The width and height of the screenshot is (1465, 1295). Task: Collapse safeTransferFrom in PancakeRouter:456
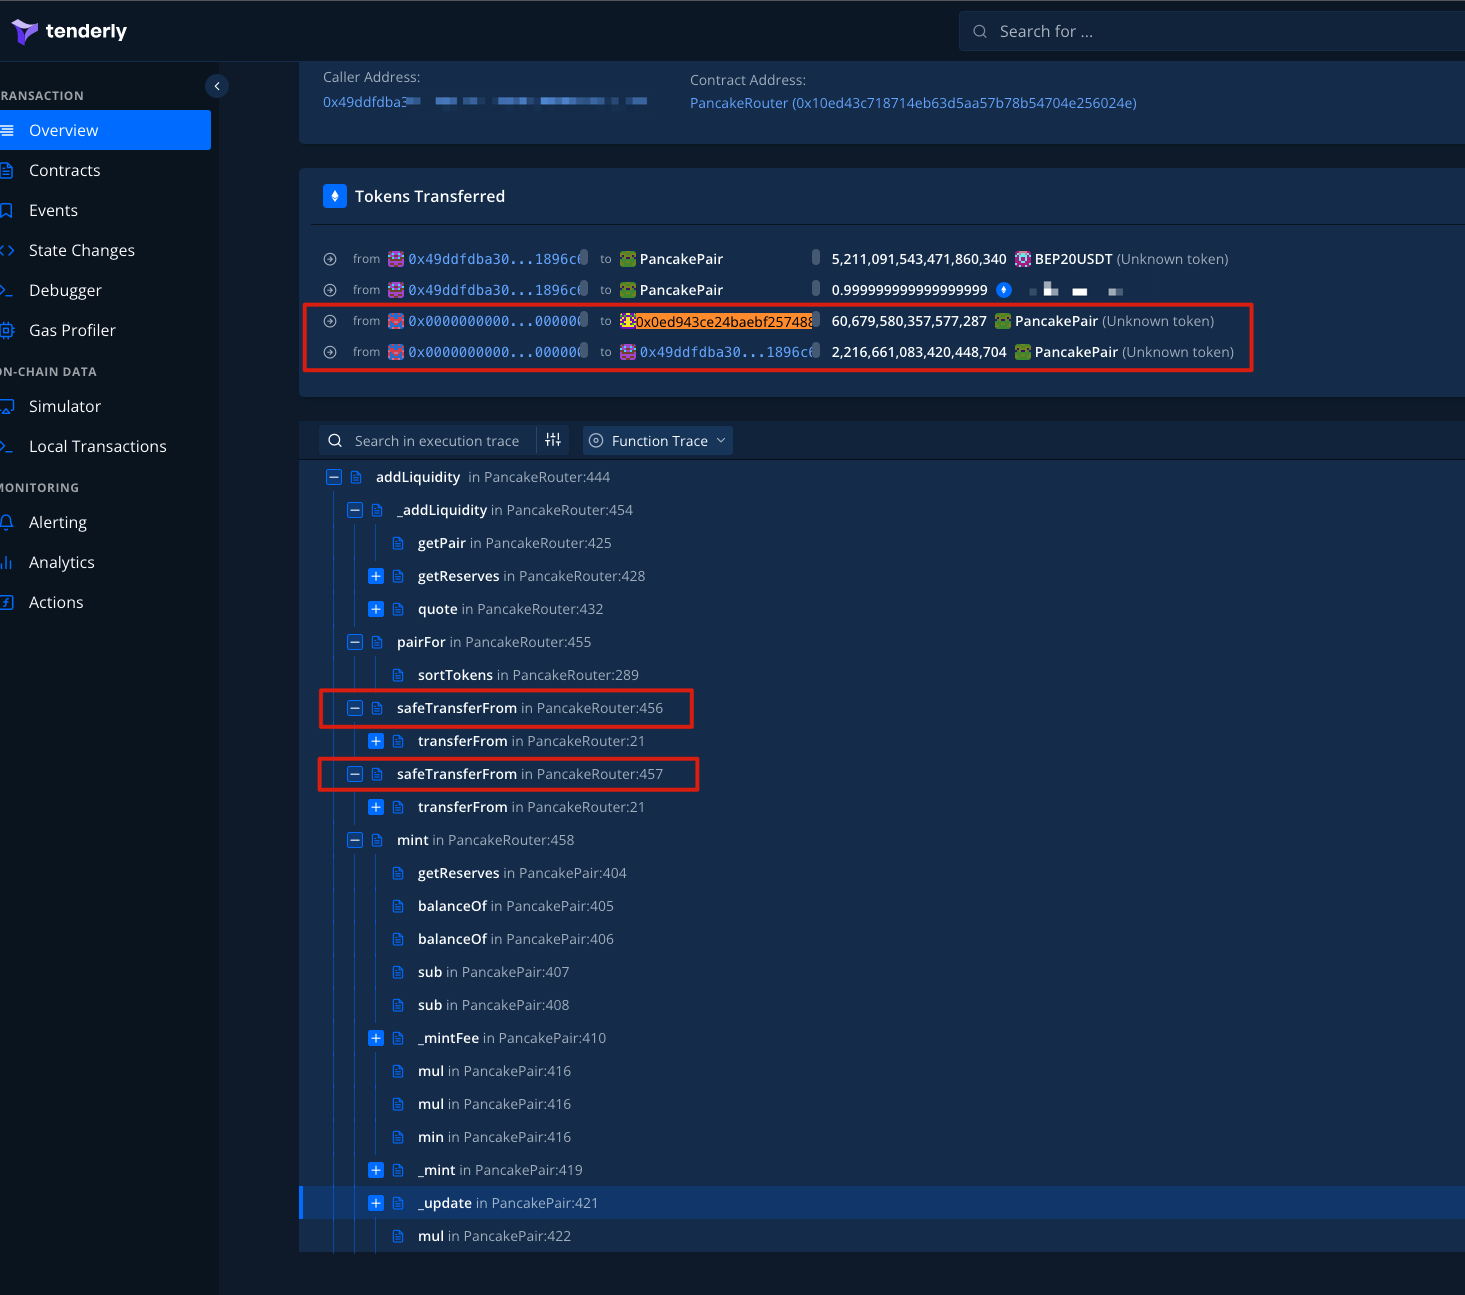click(355, 708)
